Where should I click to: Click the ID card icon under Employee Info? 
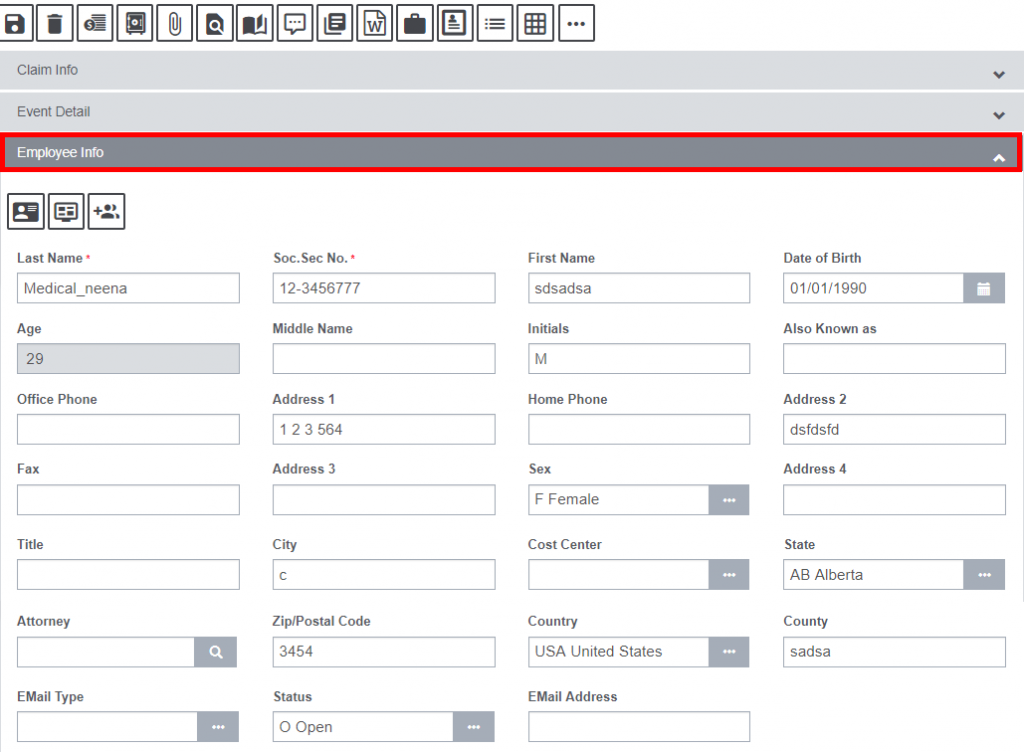[26, 211]
